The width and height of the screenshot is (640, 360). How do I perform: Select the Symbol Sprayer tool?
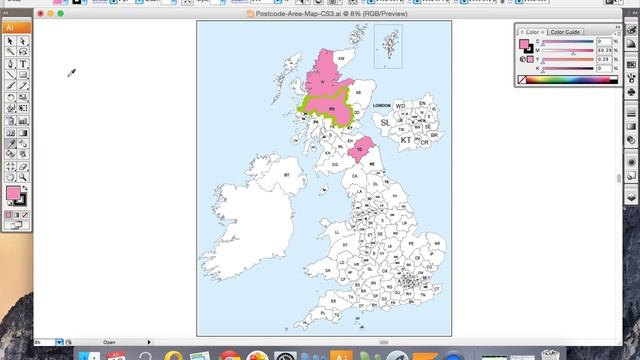click(x=11, y=121)
